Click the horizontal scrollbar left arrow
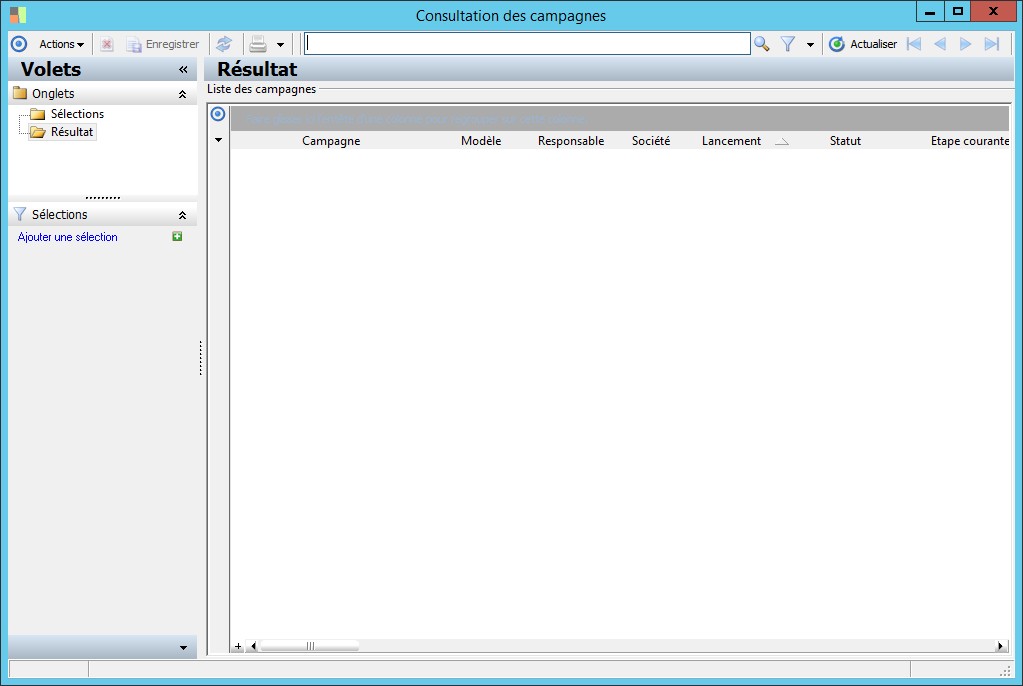1023x686 pixels. point(253,646)
